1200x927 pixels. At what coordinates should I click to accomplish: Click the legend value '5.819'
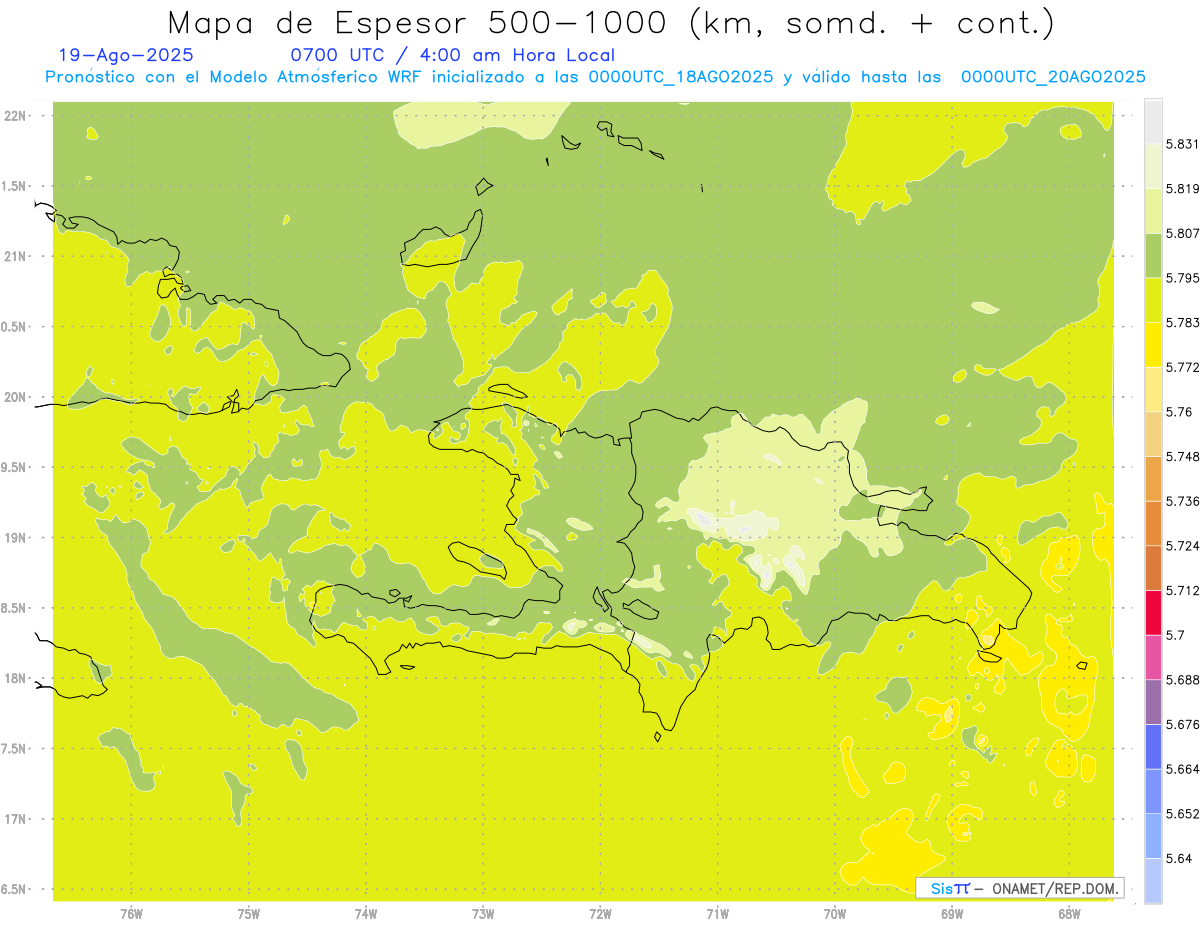pyautogui.click(x=1183, y=189)
